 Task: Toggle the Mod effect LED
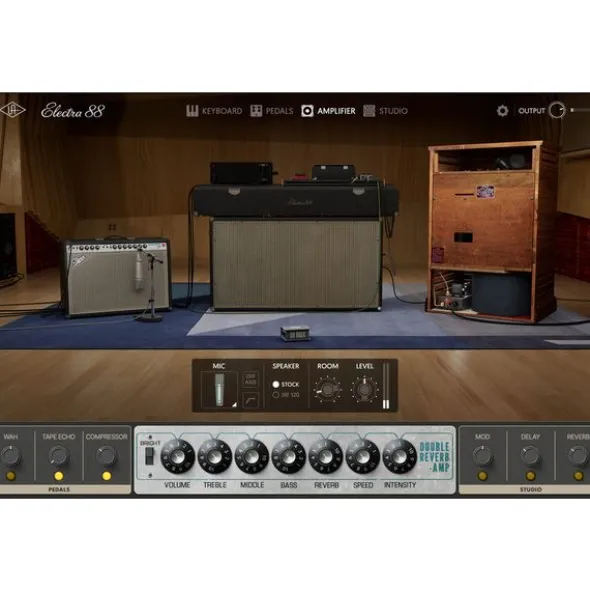click(482, 476)
